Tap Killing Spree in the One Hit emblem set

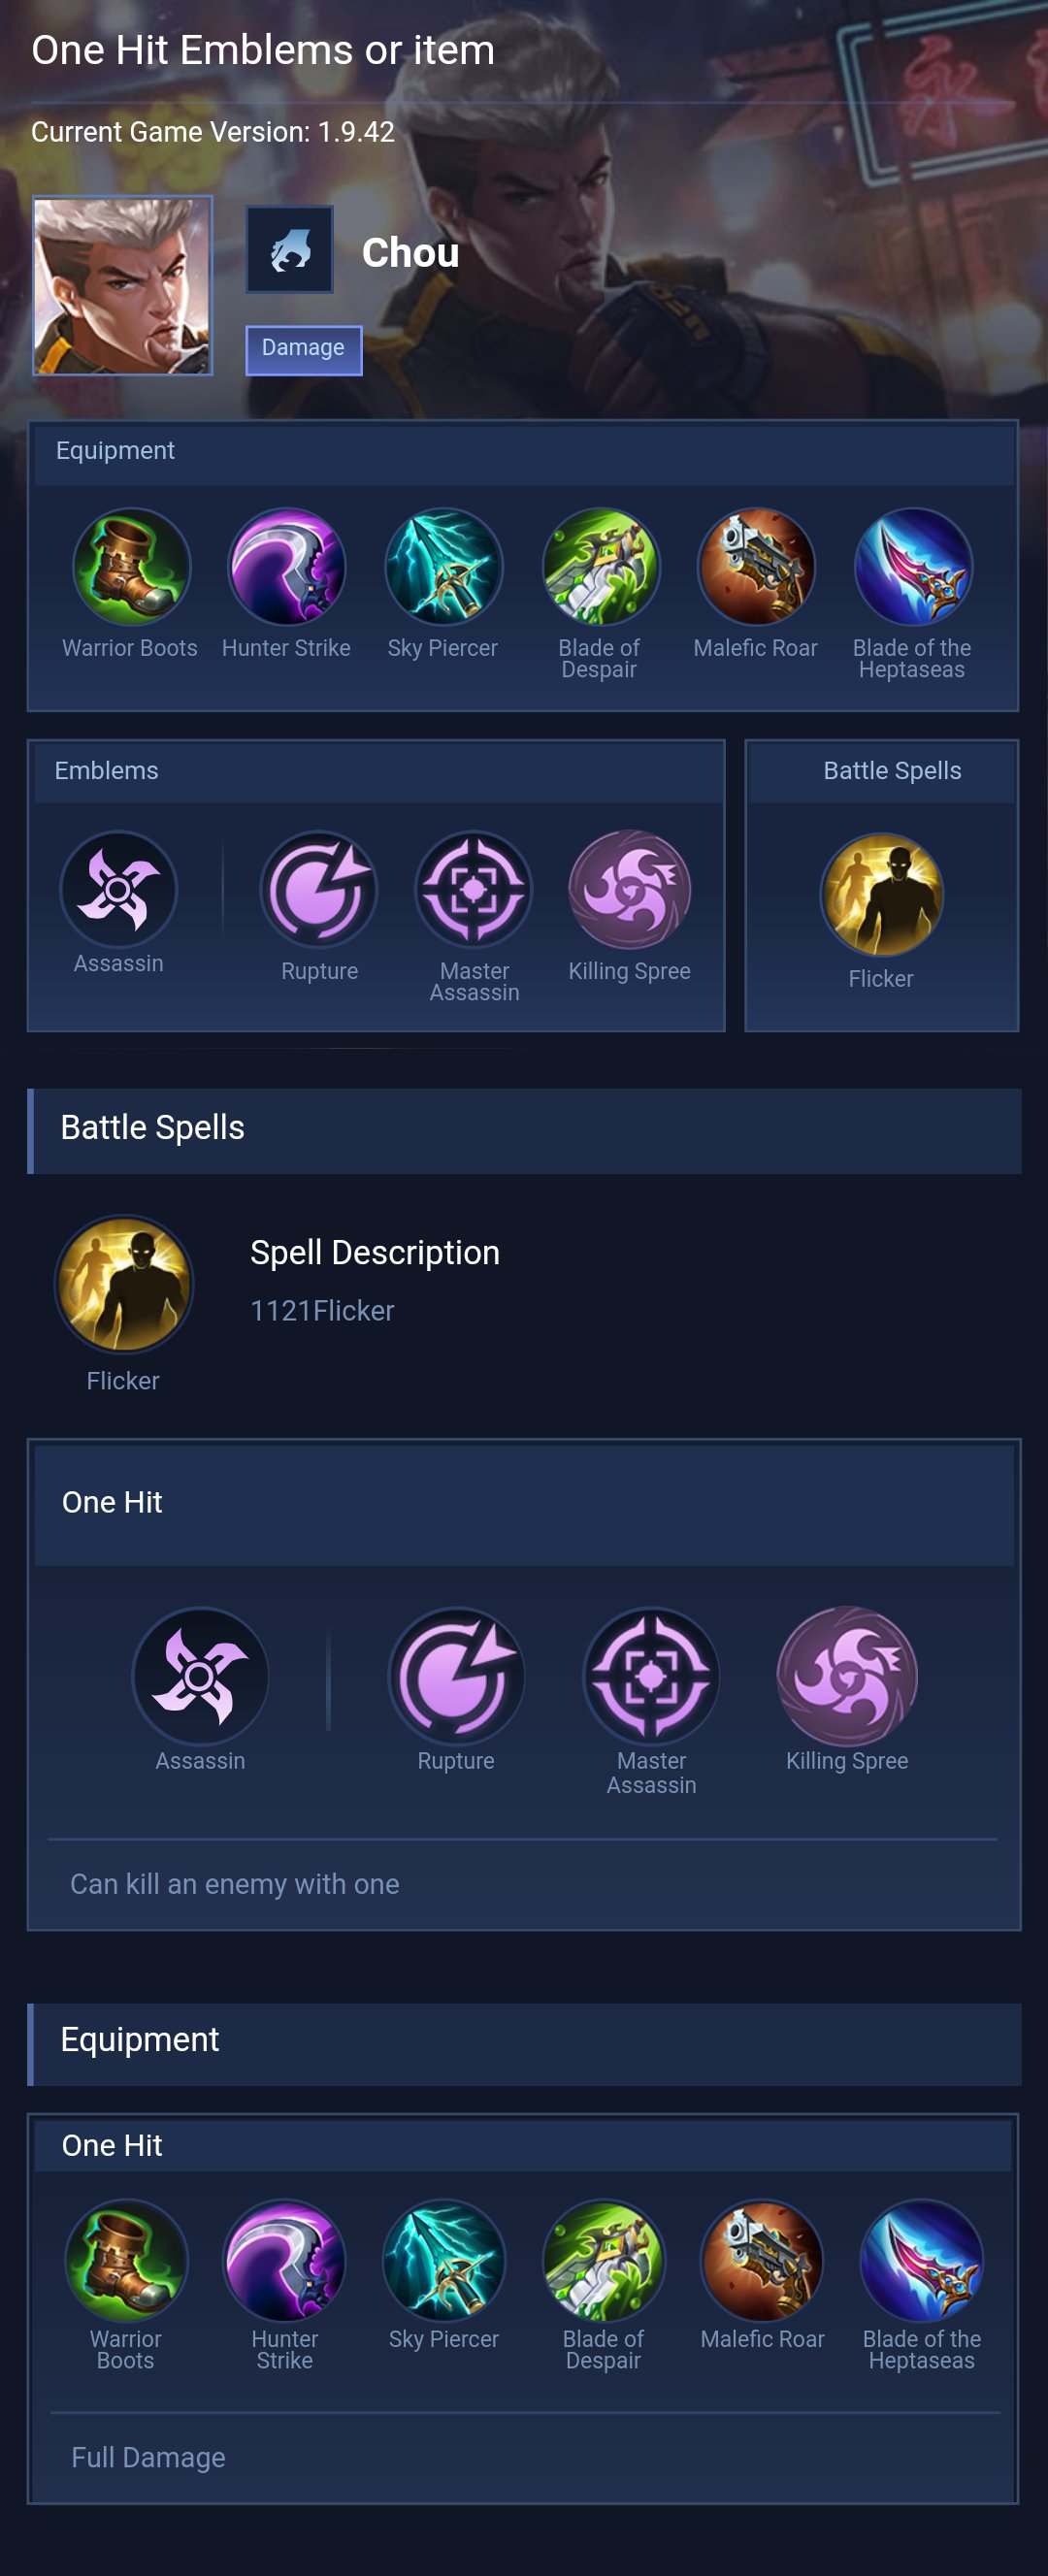(847, 1675)
